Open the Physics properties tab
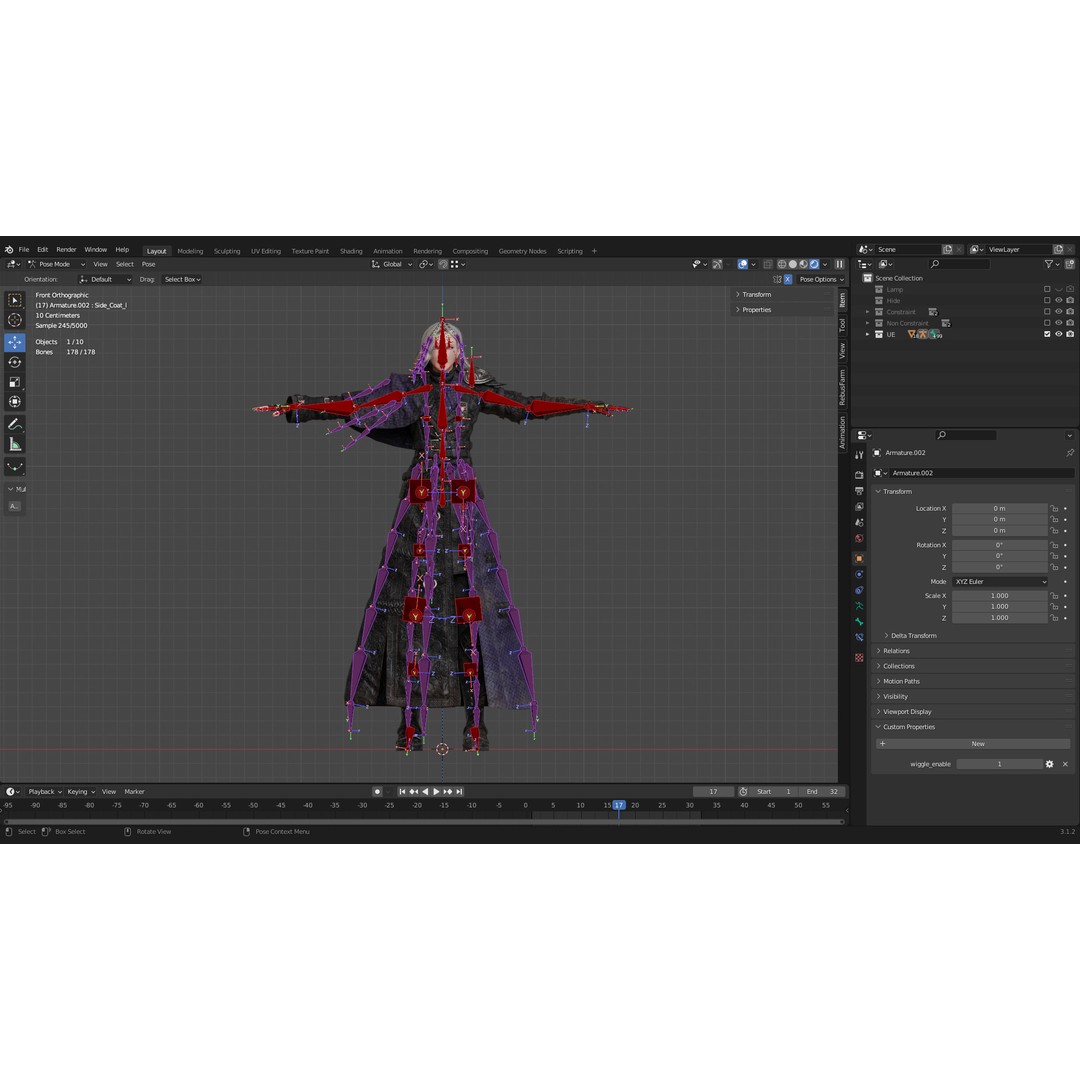 (859, 574)
